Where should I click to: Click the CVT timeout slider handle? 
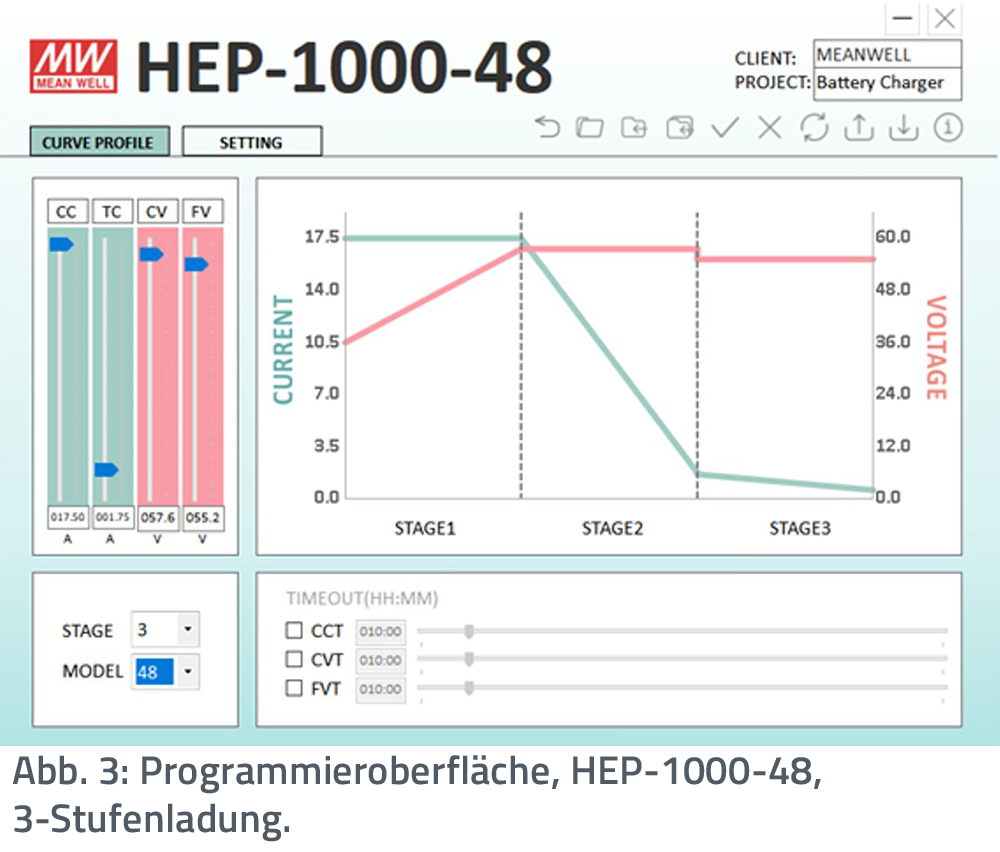[x=469, y=659]
